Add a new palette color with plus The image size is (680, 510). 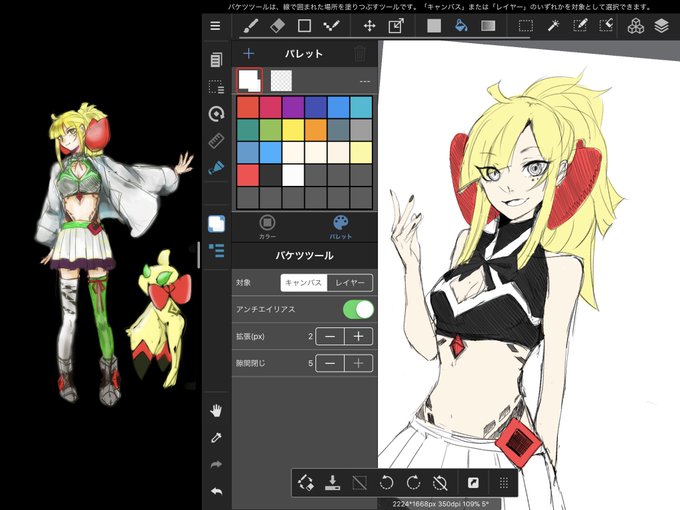click(248, 54)
